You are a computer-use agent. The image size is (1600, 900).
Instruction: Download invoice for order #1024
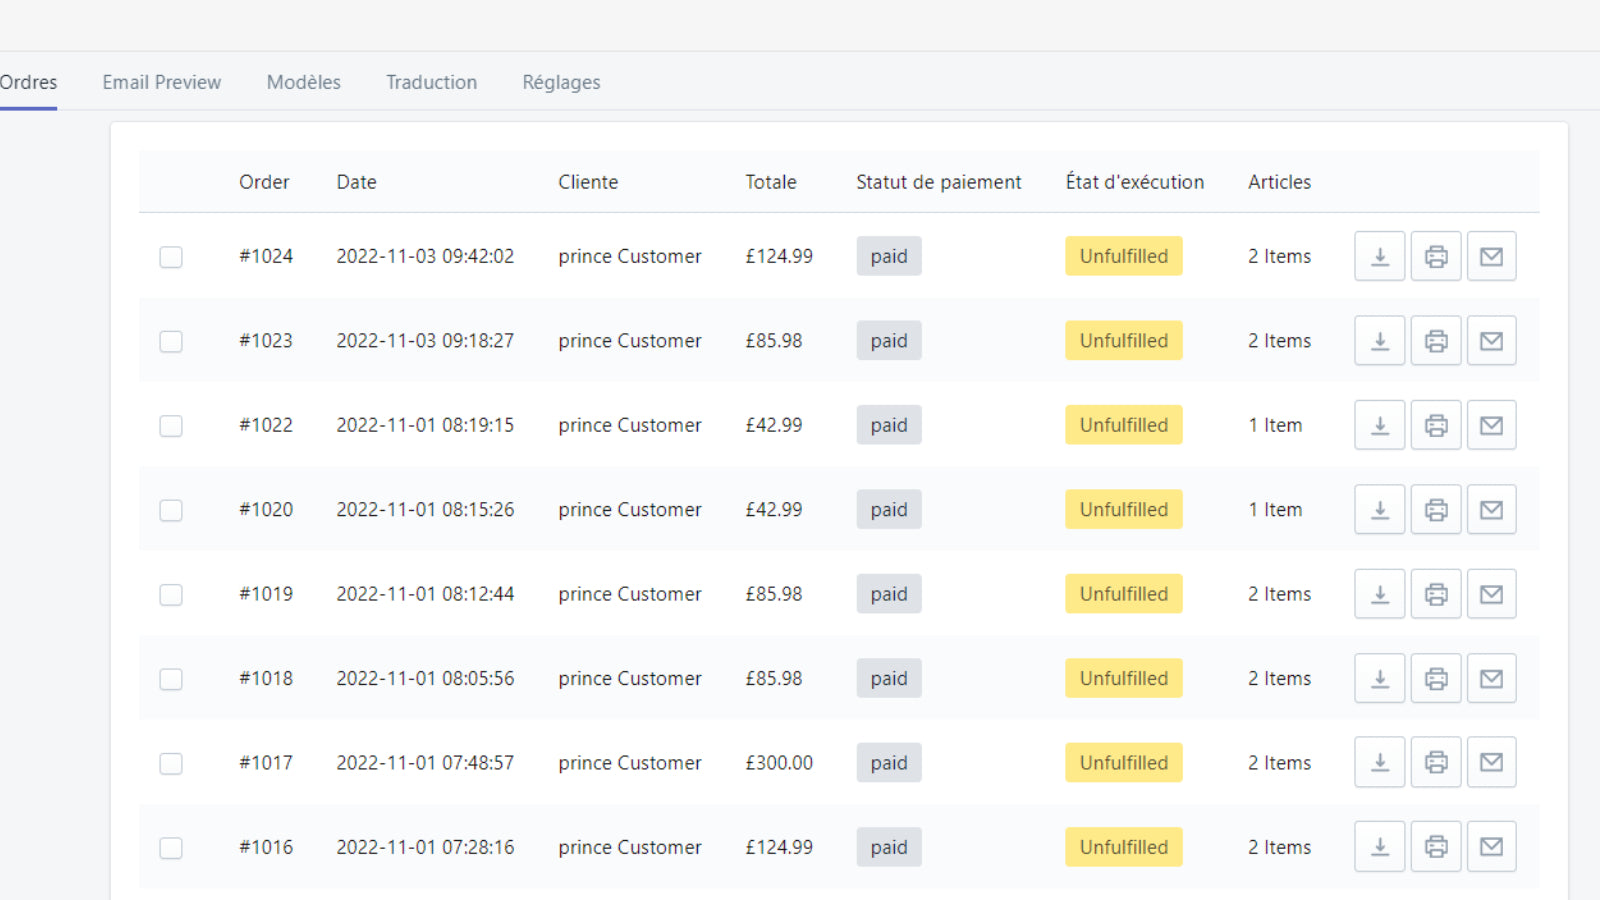[x=1380, y=256]
